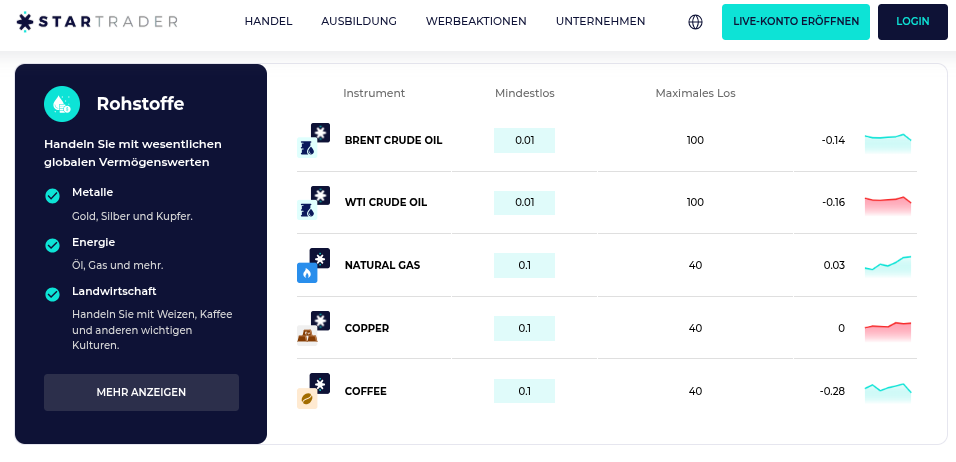956x462 pixels.
Task: Open the Coffee sparkline chart
Action: coord(888,393)
